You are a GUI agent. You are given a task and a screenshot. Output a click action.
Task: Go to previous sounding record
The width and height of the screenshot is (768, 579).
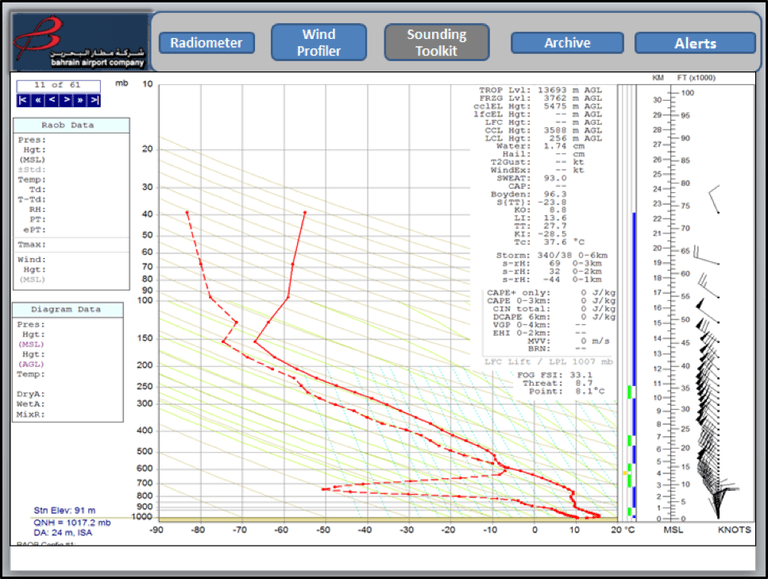click(x=51, y=100)
